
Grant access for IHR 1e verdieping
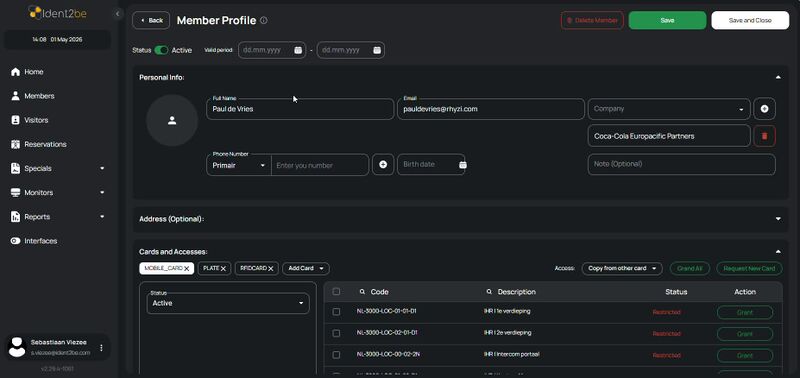[745, 312]
